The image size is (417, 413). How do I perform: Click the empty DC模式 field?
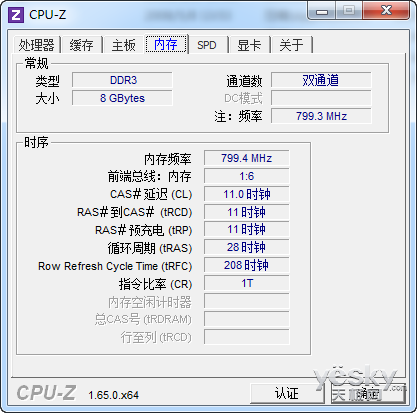coord(321,98)
